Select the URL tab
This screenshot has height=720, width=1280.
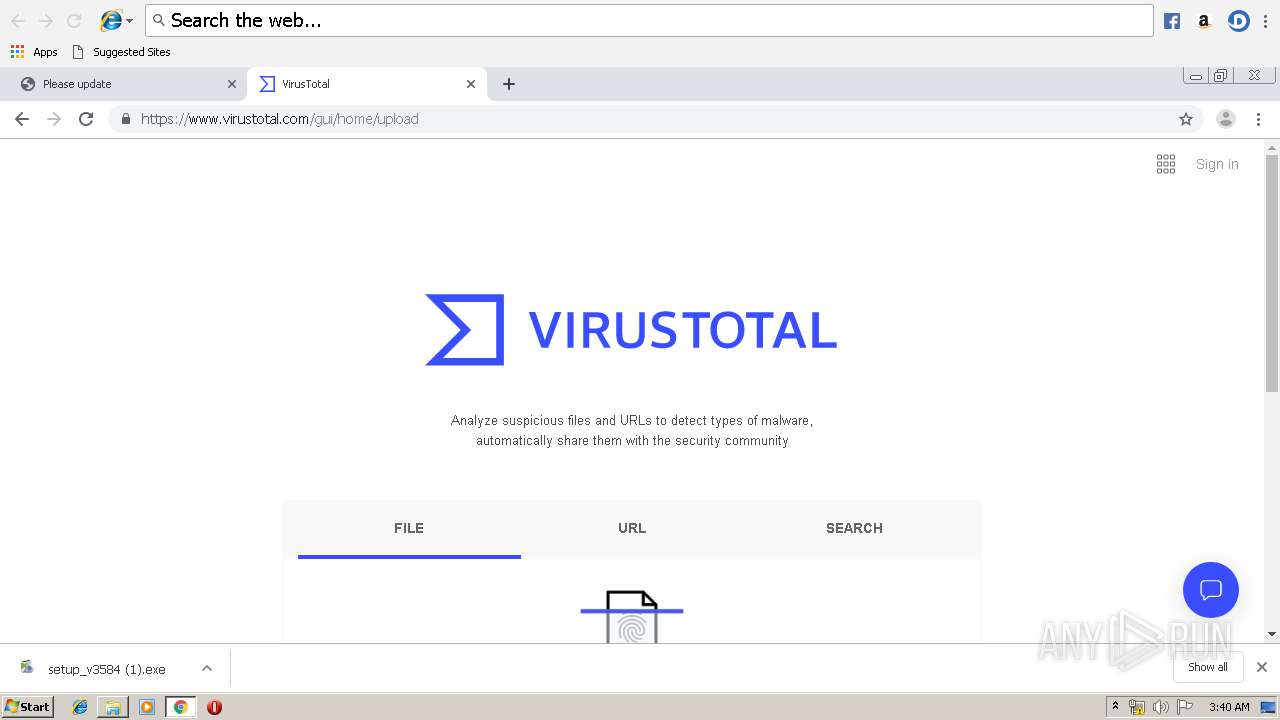632,528
